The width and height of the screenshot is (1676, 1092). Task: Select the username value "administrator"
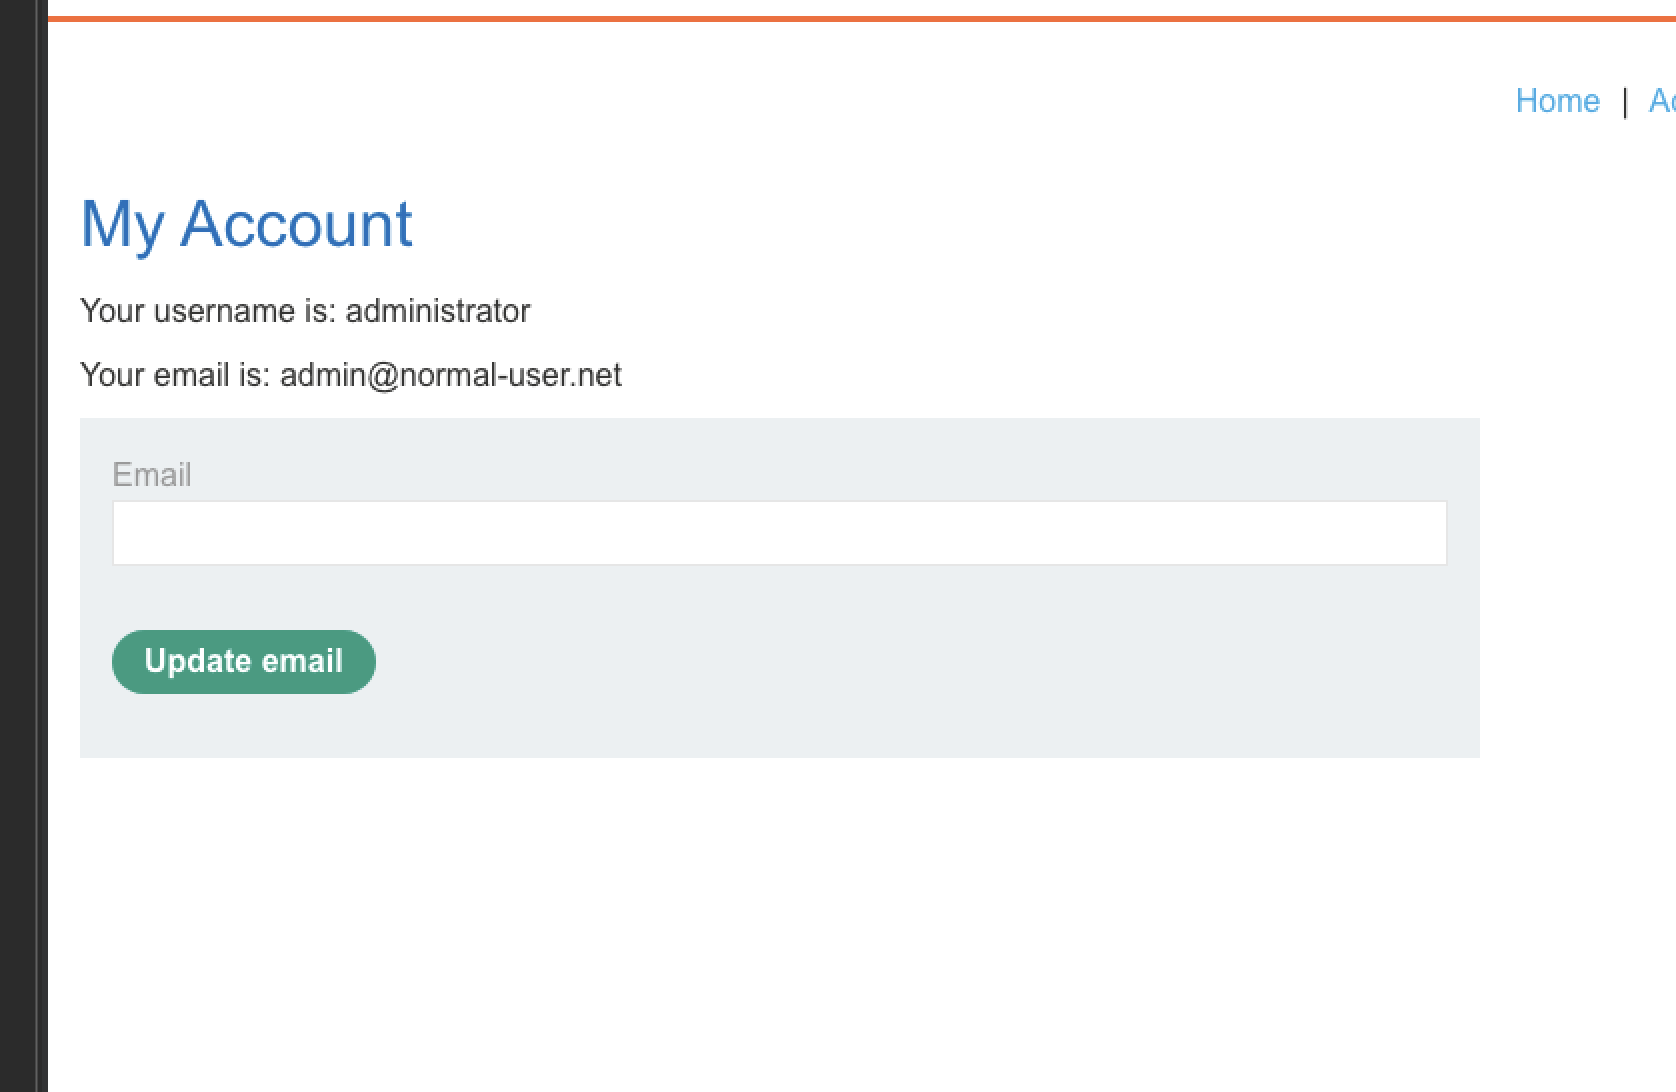click(x=438, y=311)
